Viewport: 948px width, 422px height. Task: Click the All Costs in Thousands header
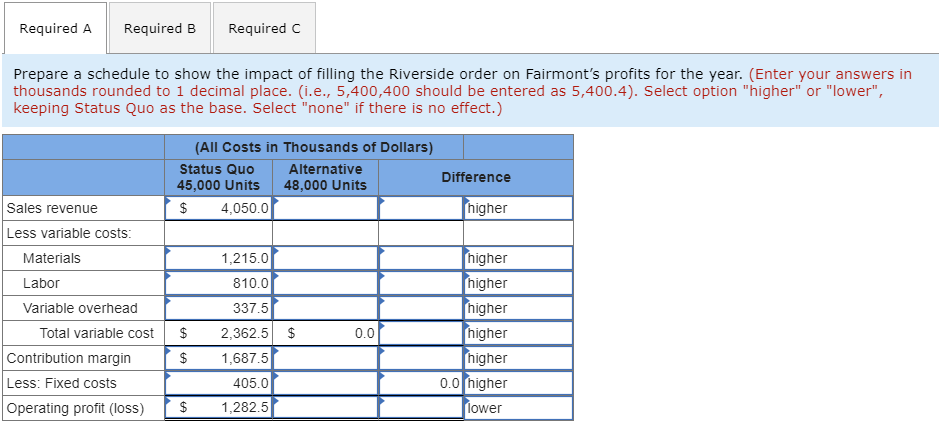point(314,147)
